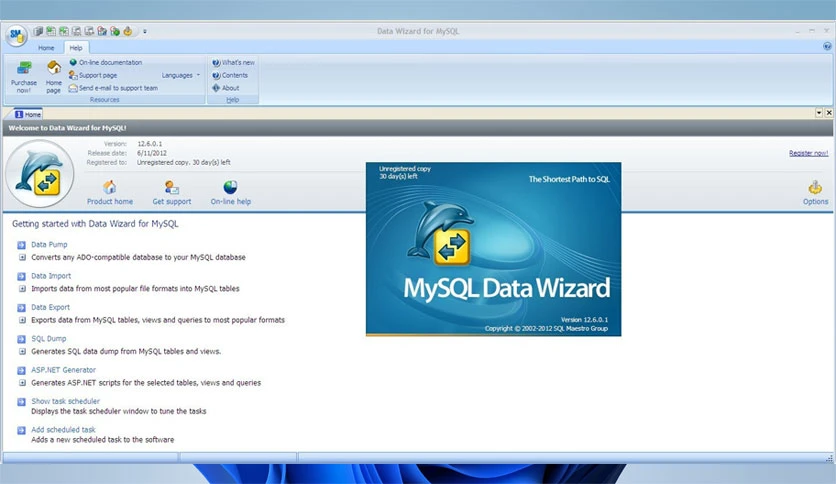Click the arrow icon beside SQL Dump
The image size is (836, 484).
(x=21, y=340)
